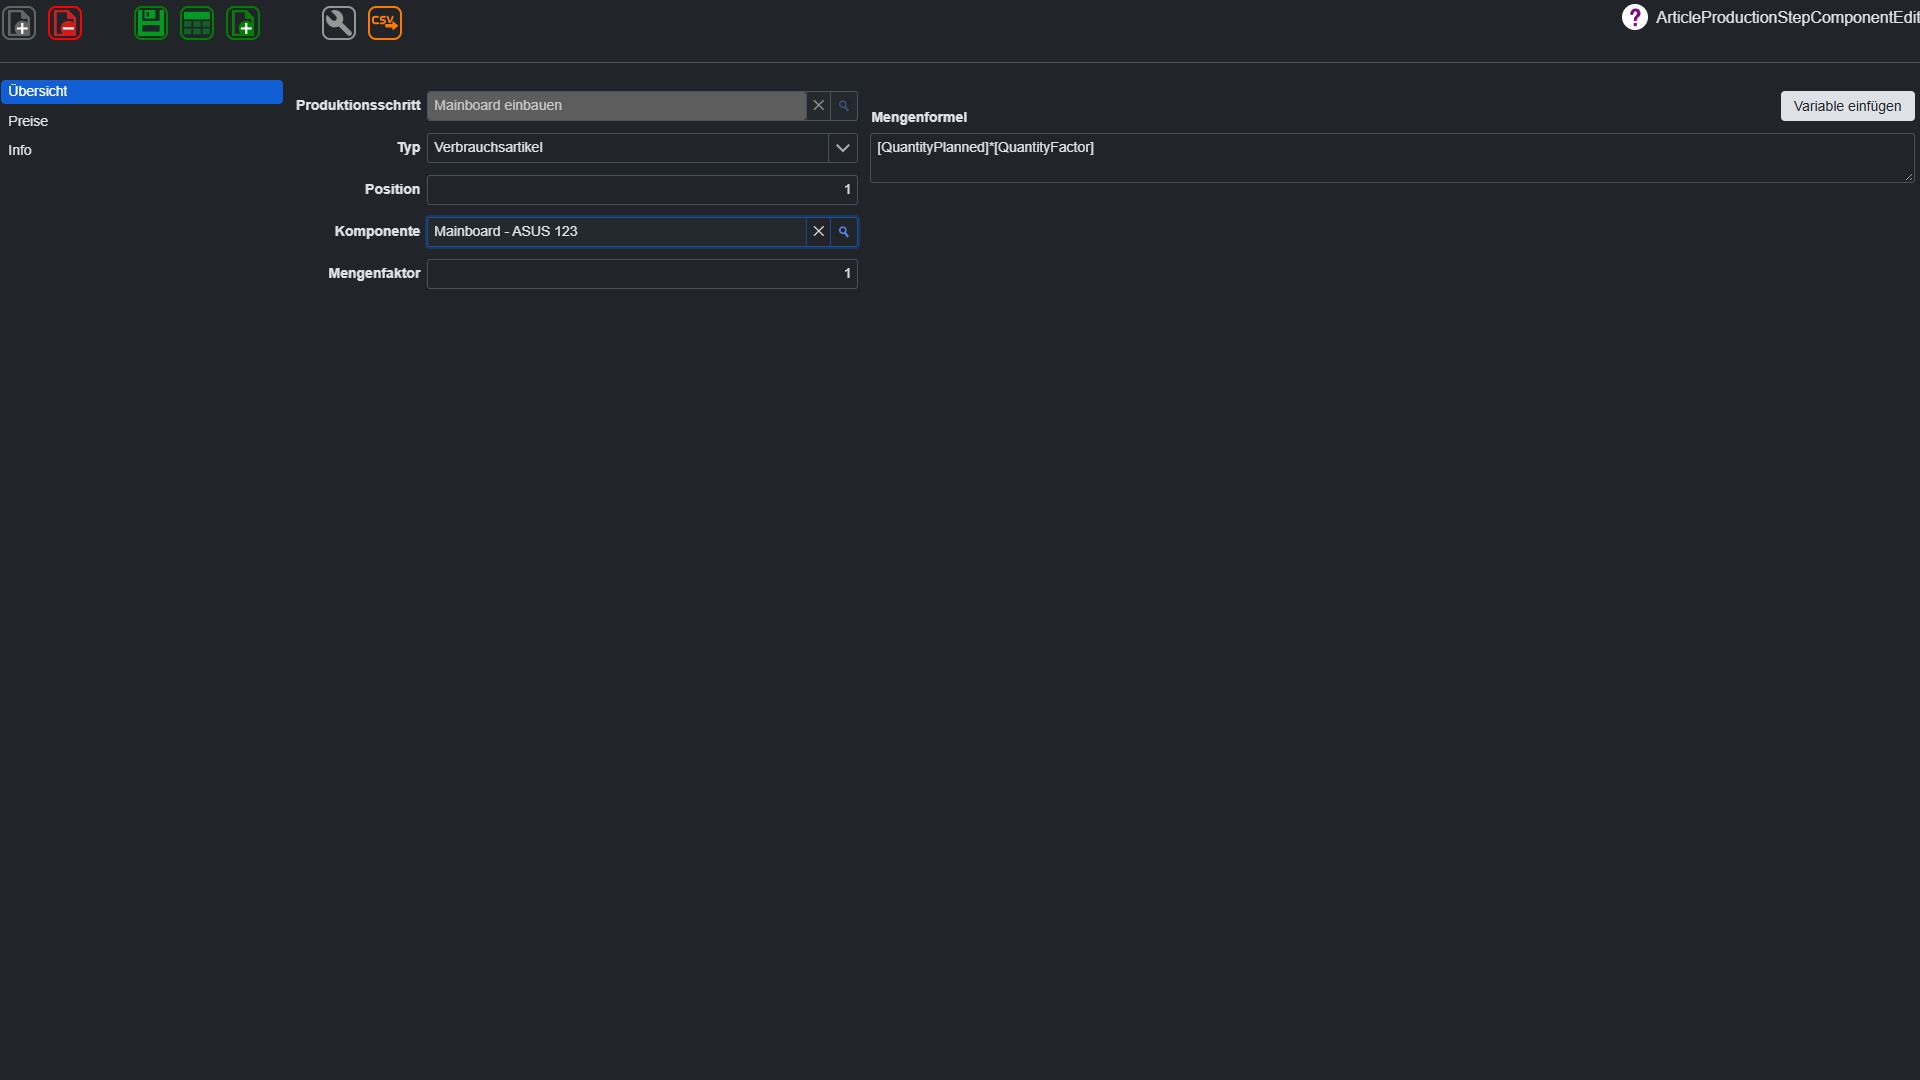Click the ArticleProductionStepComponentEdit title text
The height and width of the screenshot is (1080, 1920).
point(1787,18)
